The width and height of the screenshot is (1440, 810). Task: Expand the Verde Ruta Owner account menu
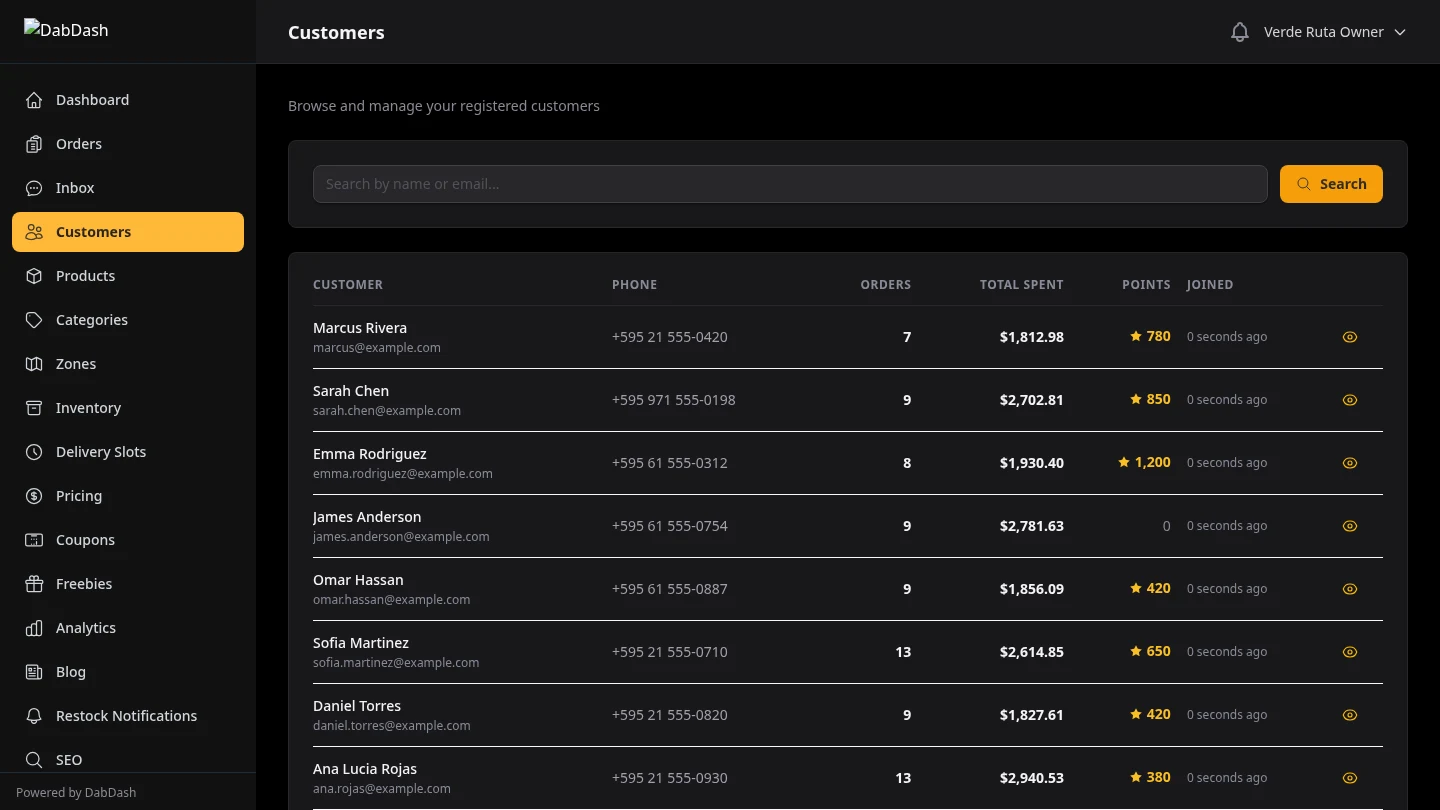pyautogui.click(x=1334, y=31)
